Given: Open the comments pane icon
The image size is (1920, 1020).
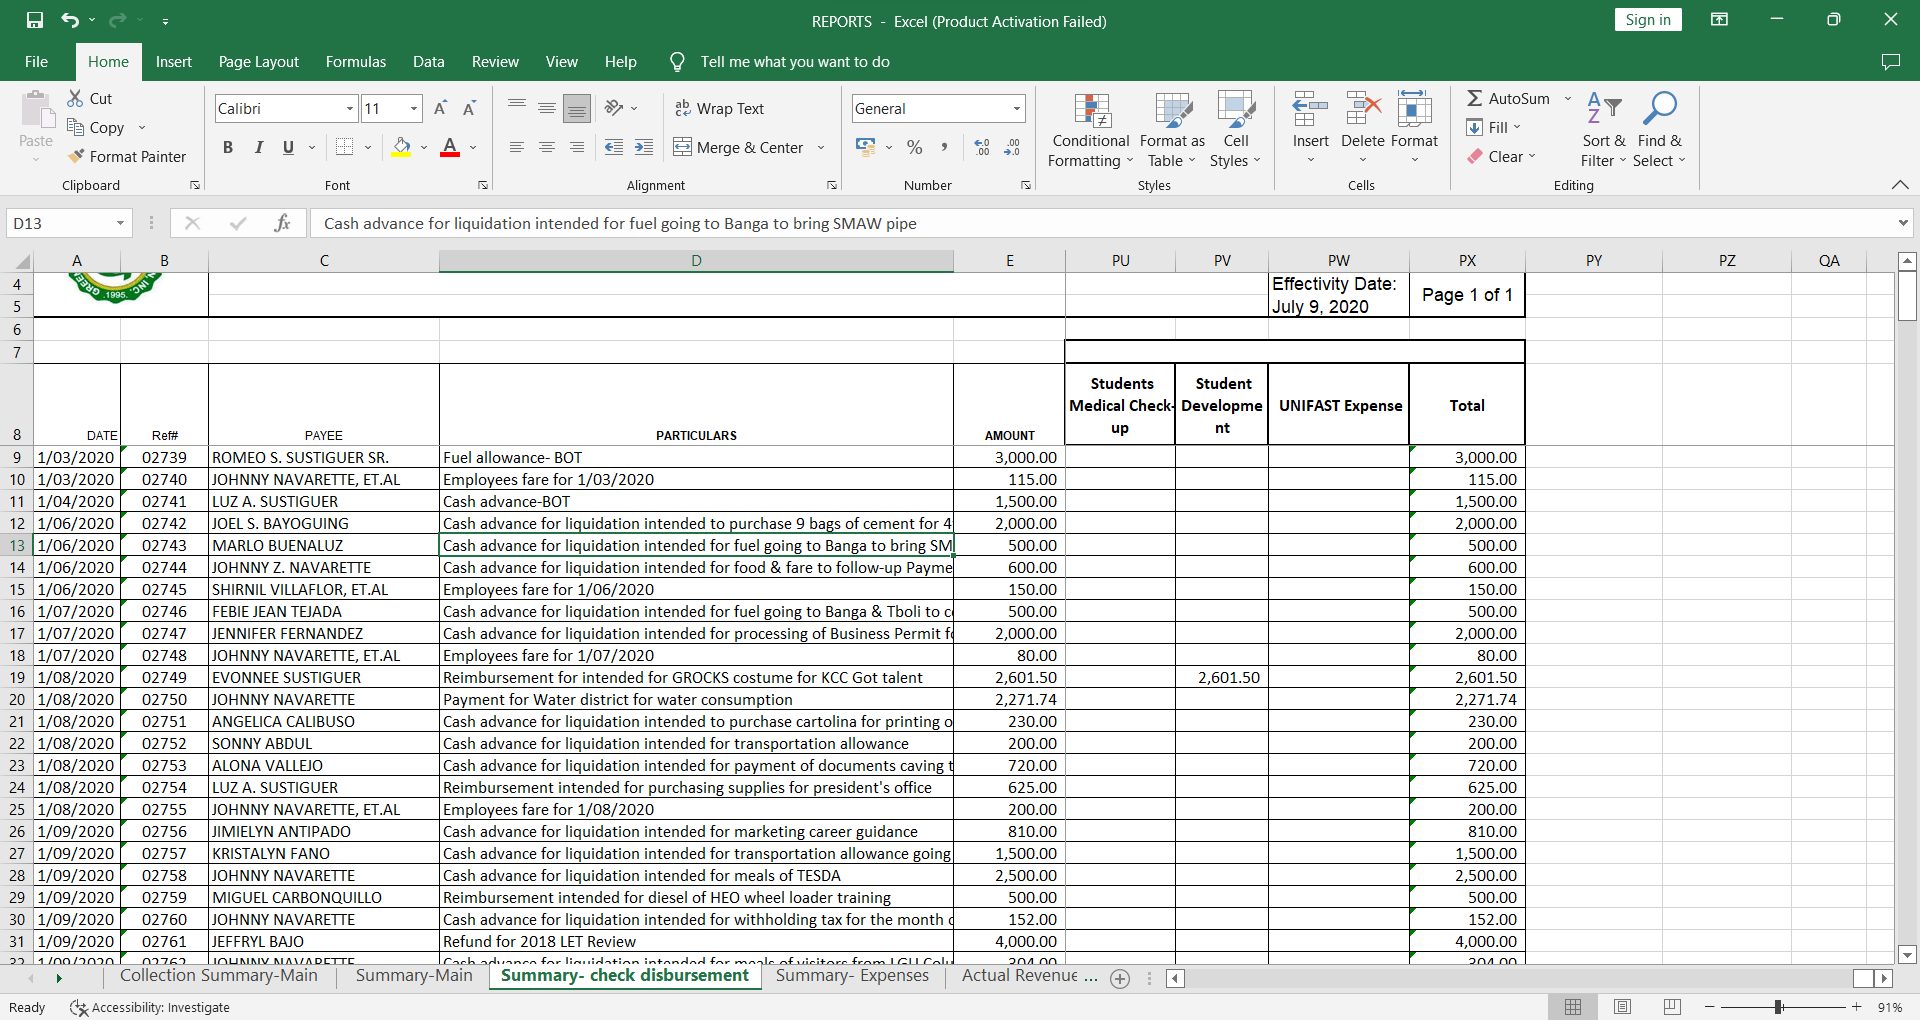Looking at the screenshot, I should point(1890,62).
